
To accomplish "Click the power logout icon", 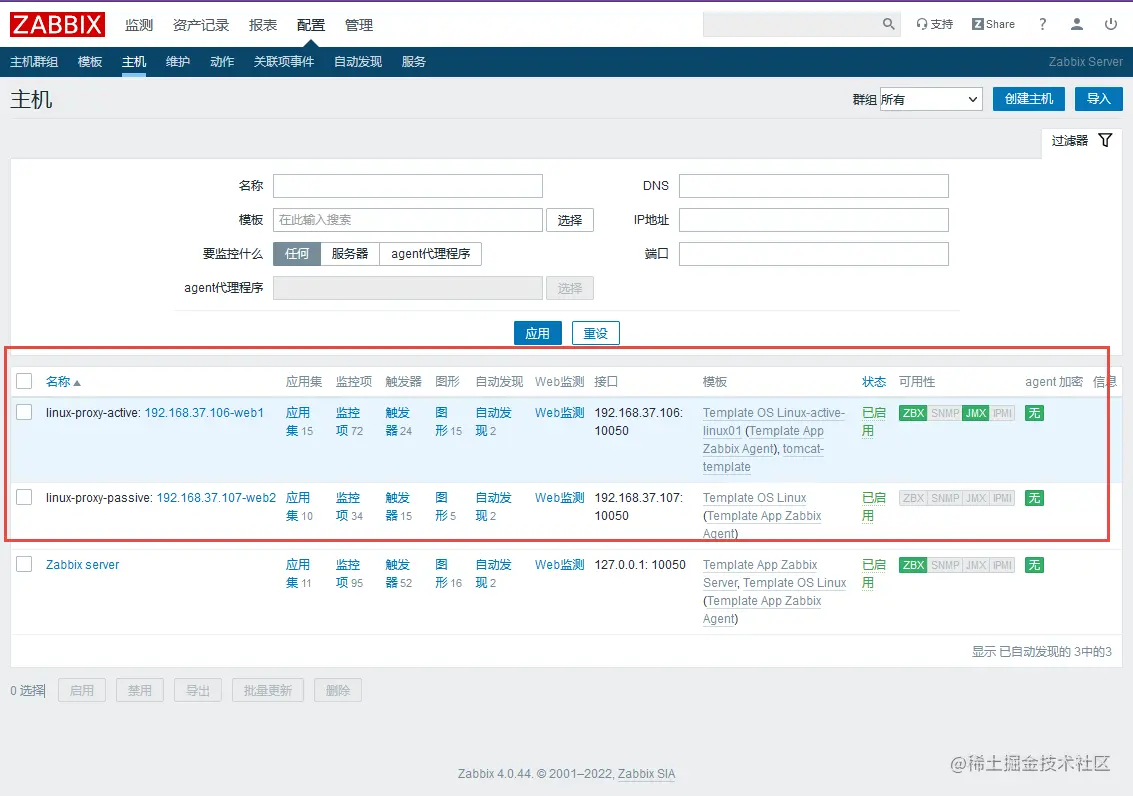I will pos(1111,24).
